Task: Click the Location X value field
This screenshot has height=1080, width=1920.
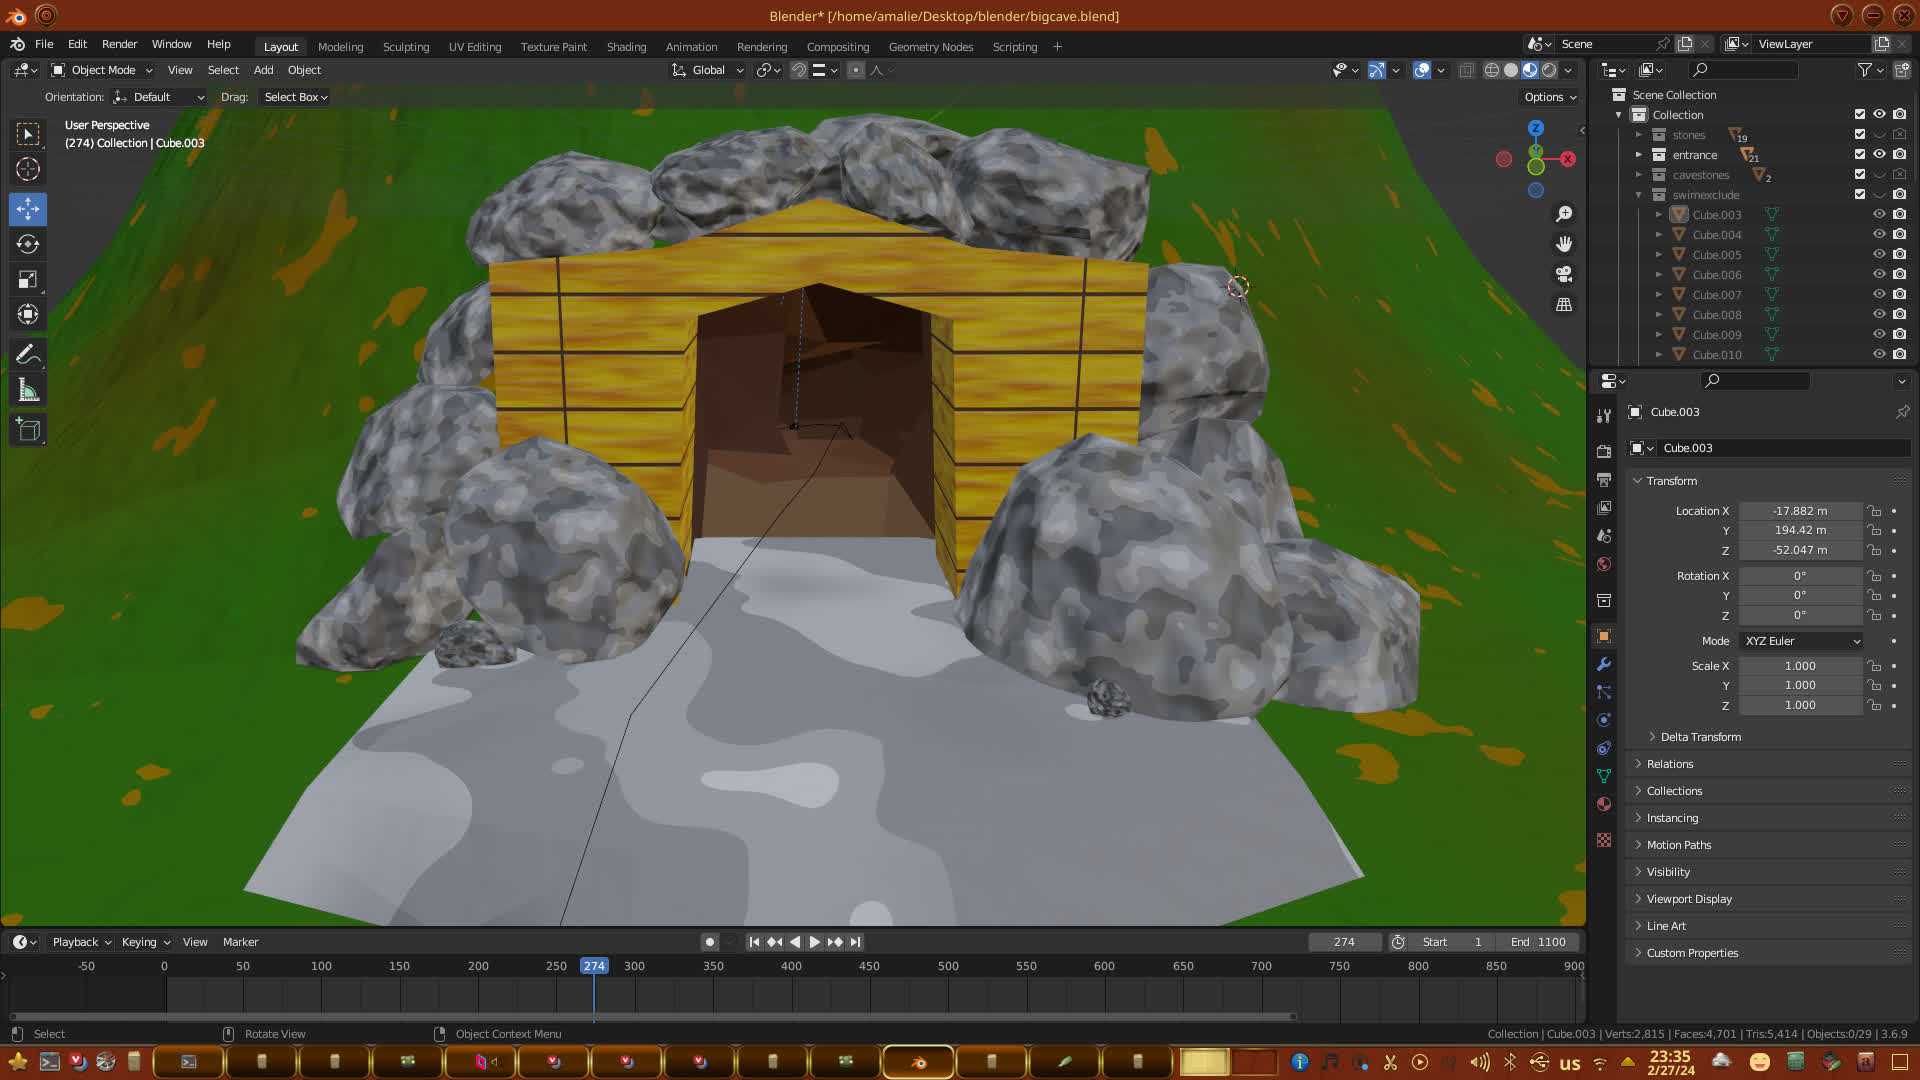Action: pyautogui.click(x=1799, y=511)
